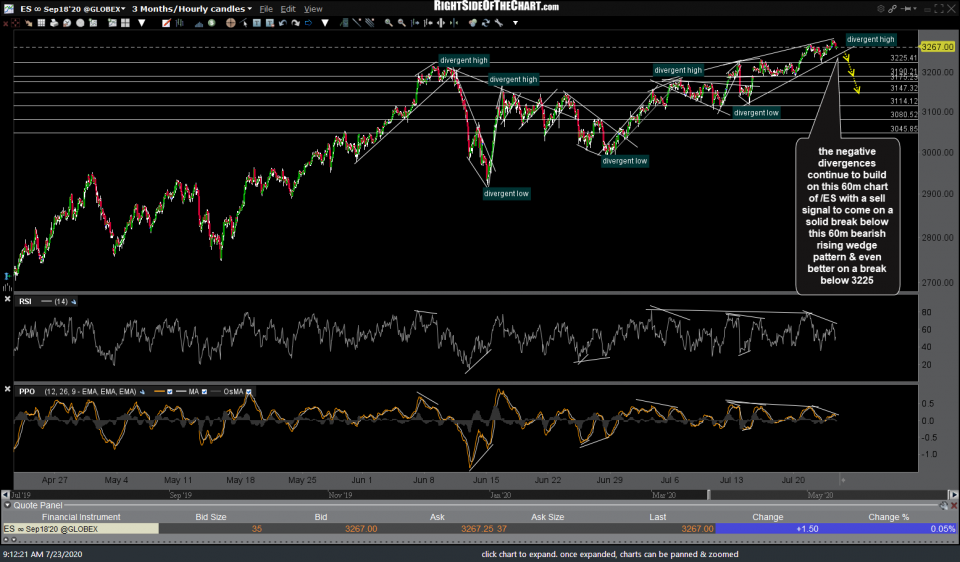Click the second text label tool icon
Image resolution: width=960 pixels, height=562 pixels.
[x=270, y=23]
